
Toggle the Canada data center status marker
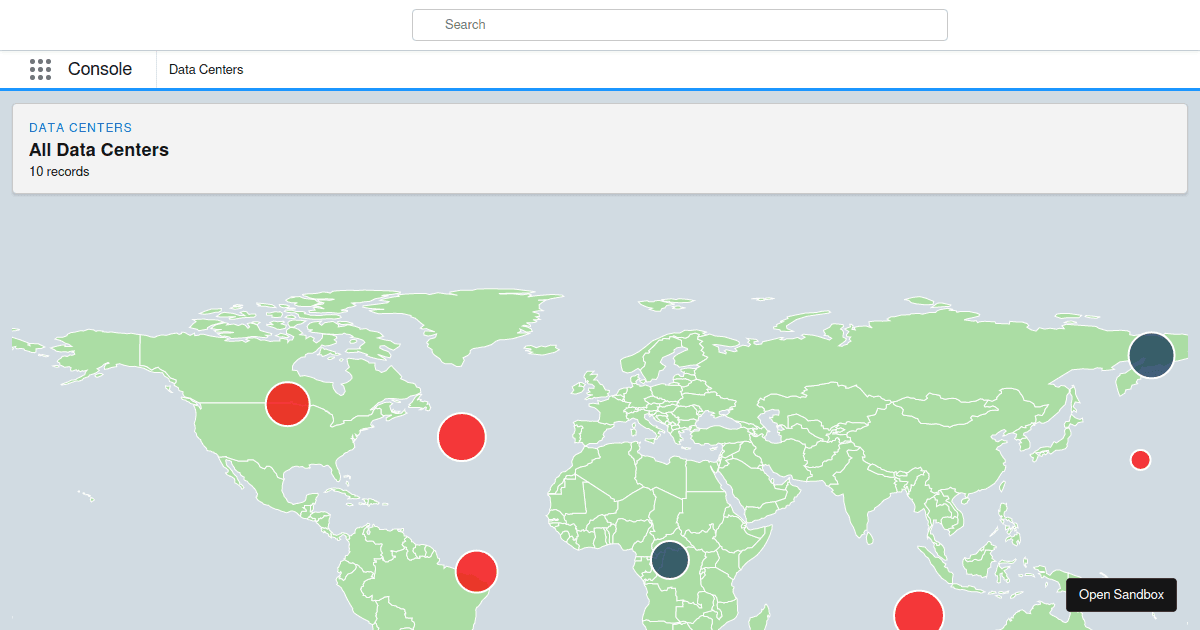(288, 404)
